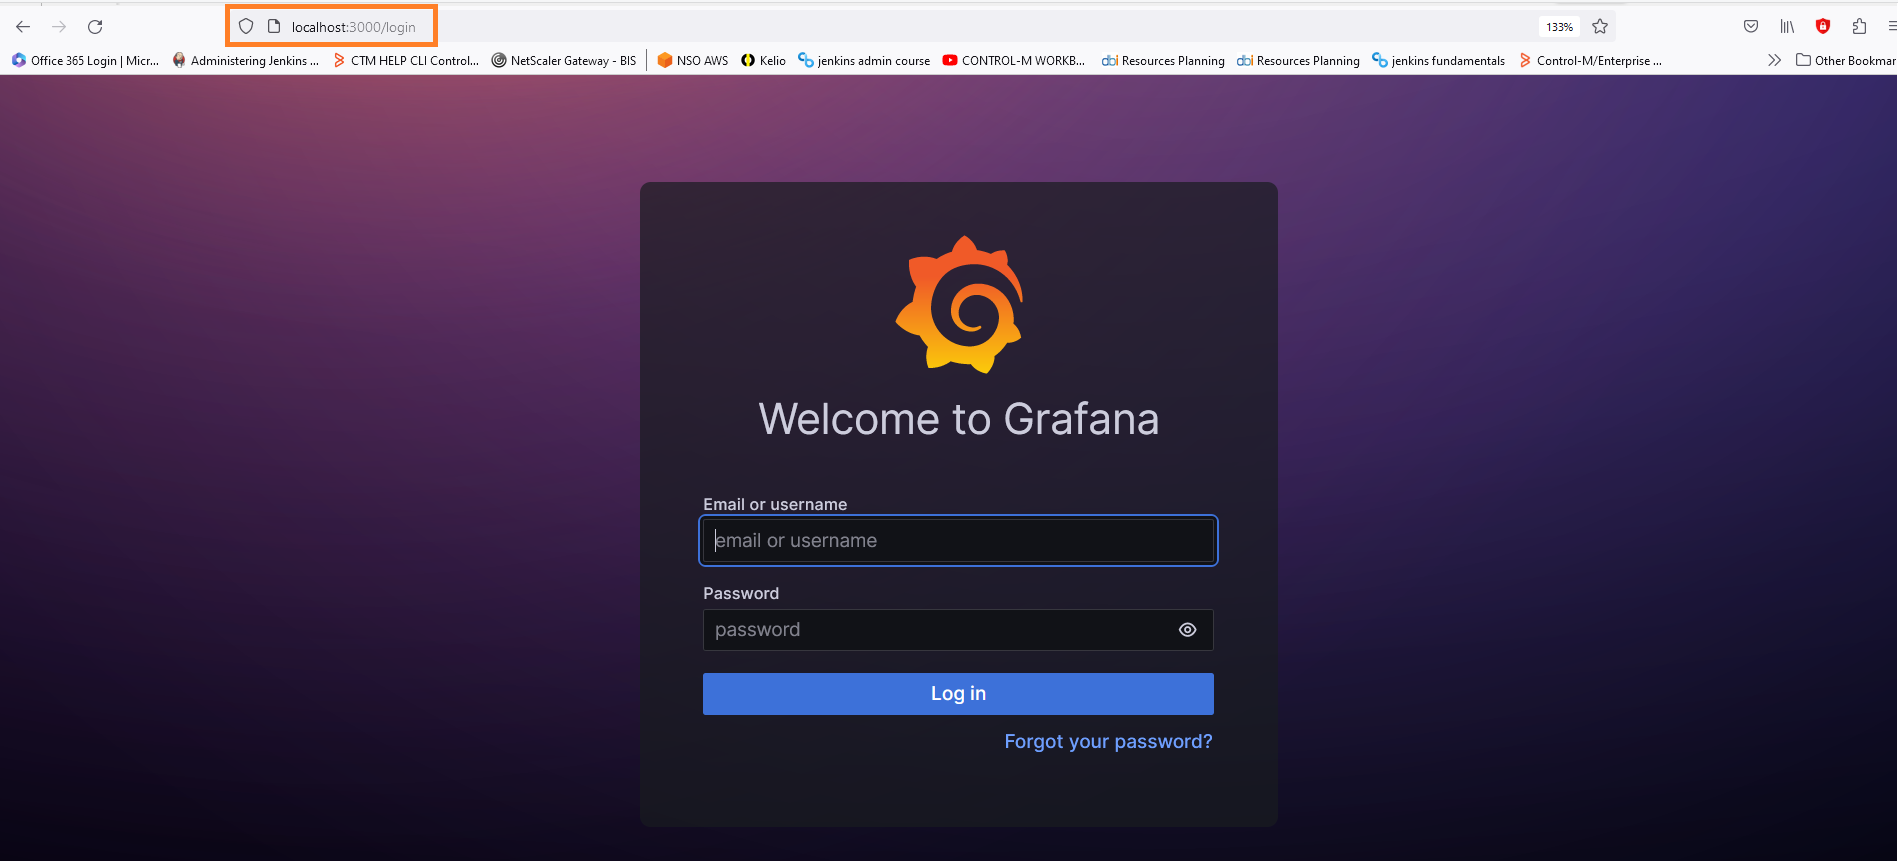Toggle password visibility with the eye icon
The width and height of the screenshot is (1898, 861).
1187,630
